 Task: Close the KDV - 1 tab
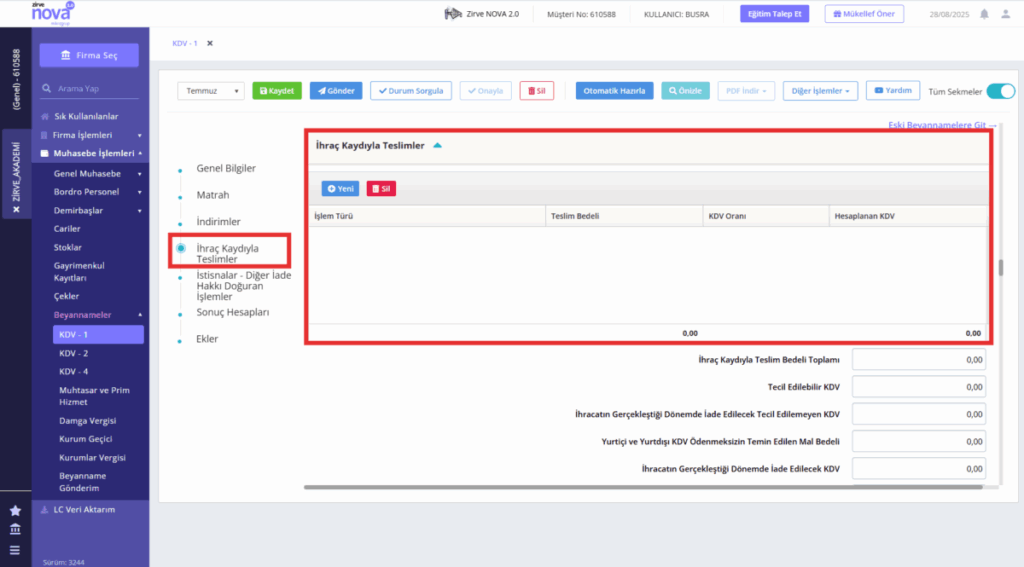click(210, 43)
